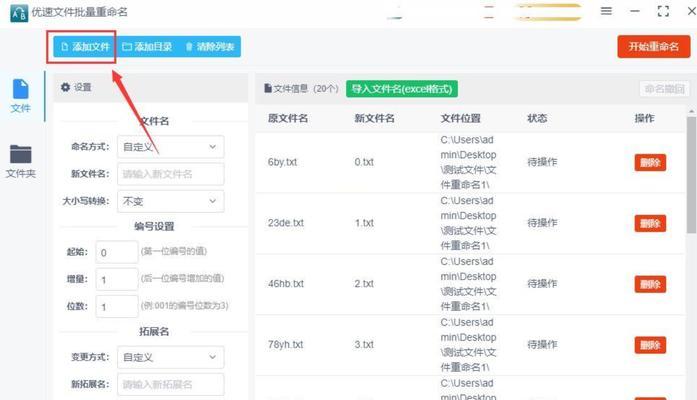Delete the 78yh.txt row

[650, 345]
